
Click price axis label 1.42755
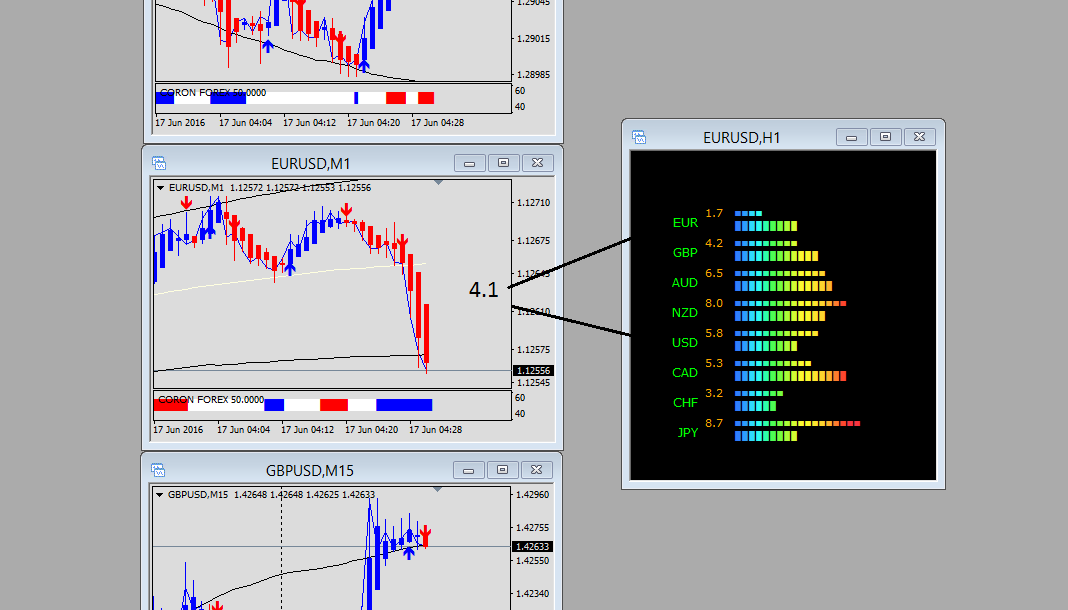pyautogui.click(x=533, y=528)
